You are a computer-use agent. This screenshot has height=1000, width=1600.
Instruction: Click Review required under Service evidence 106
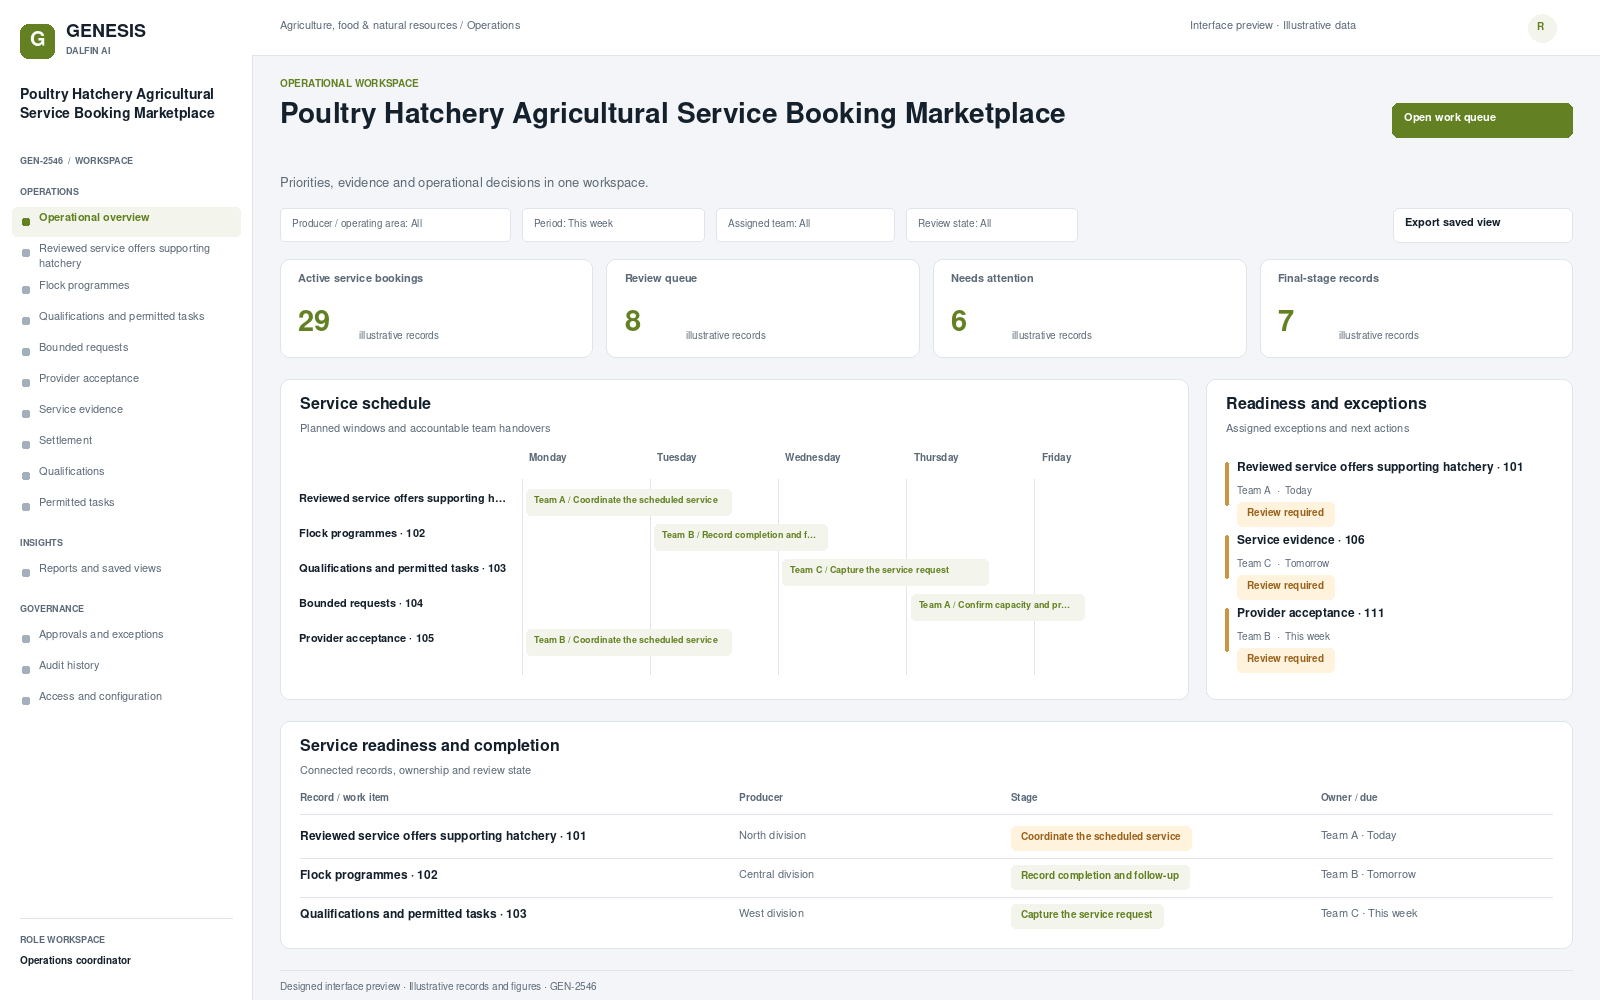pos(1285,587)
